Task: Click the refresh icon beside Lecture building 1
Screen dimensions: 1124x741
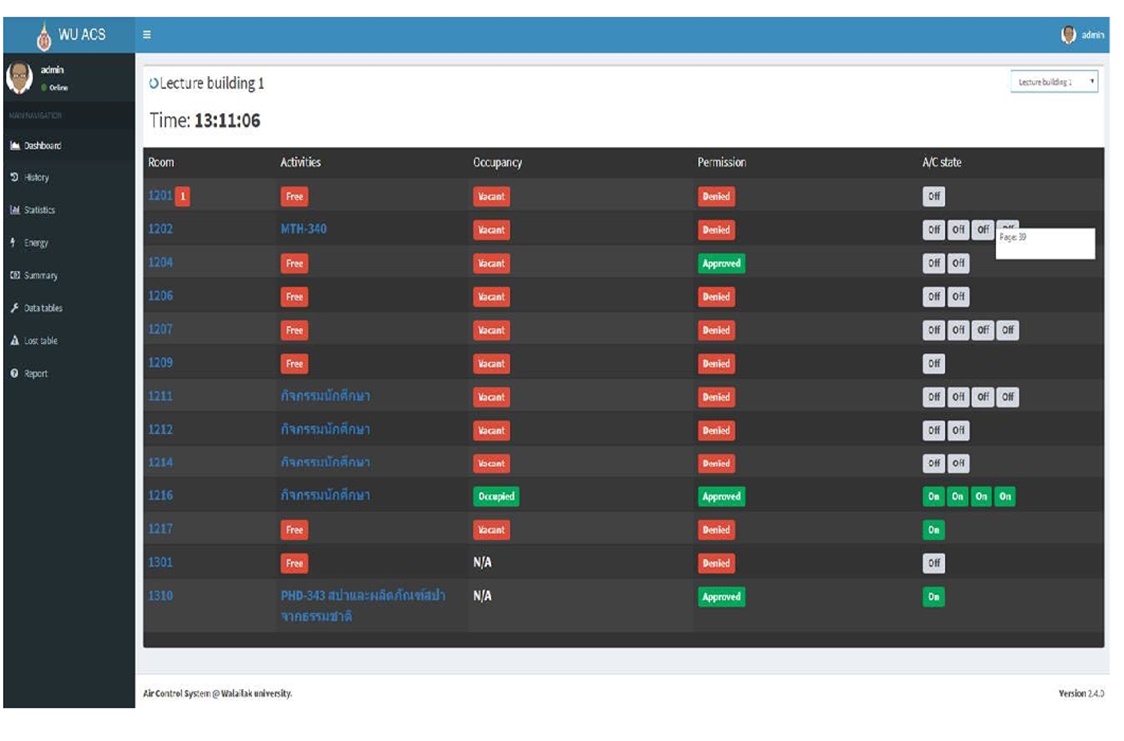Action: point(154,84)
